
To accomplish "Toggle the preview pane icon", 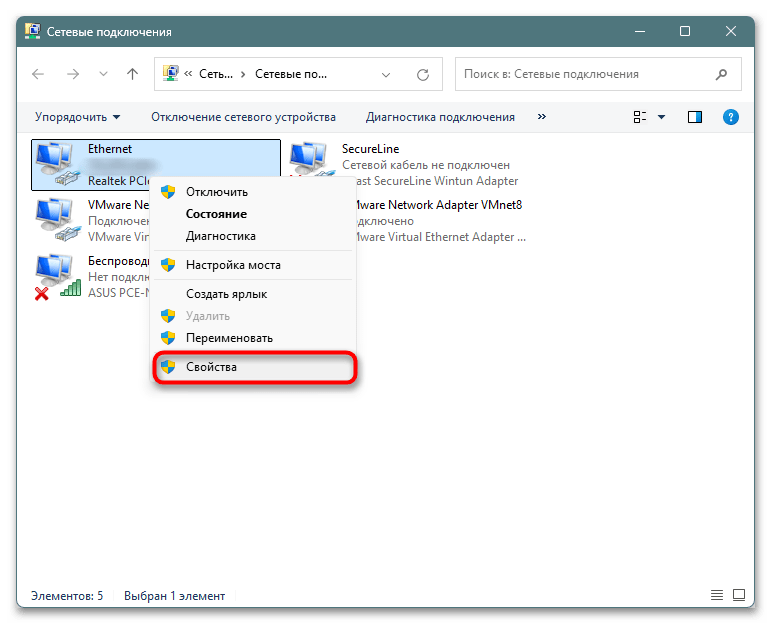I will pyautogui.click(x=695, y=117).
